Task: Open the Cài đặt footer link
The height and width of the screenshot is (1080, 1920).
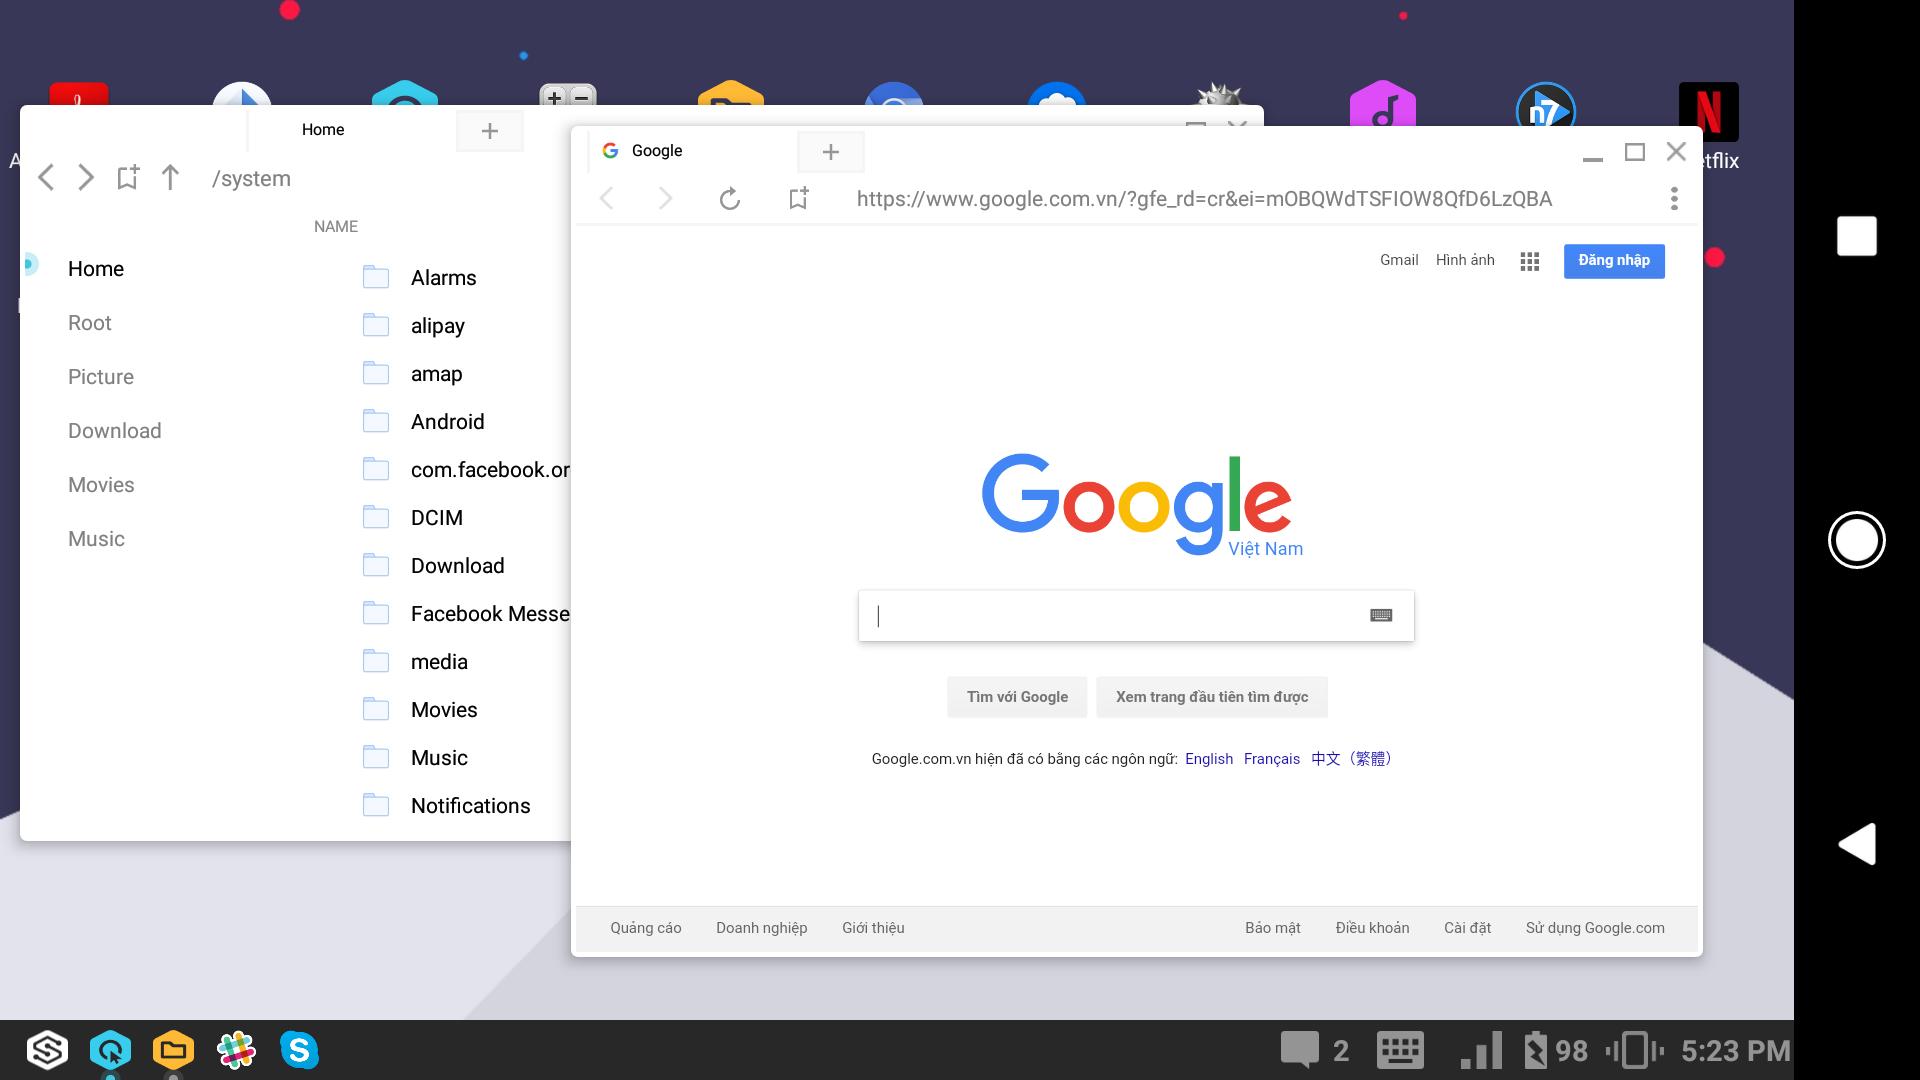Action: [1467, 928]
